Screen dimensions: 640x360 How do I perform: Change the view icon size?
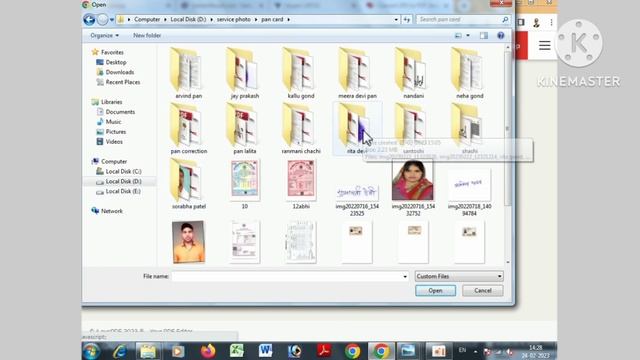pyautogui.click(x=458, y=36)
